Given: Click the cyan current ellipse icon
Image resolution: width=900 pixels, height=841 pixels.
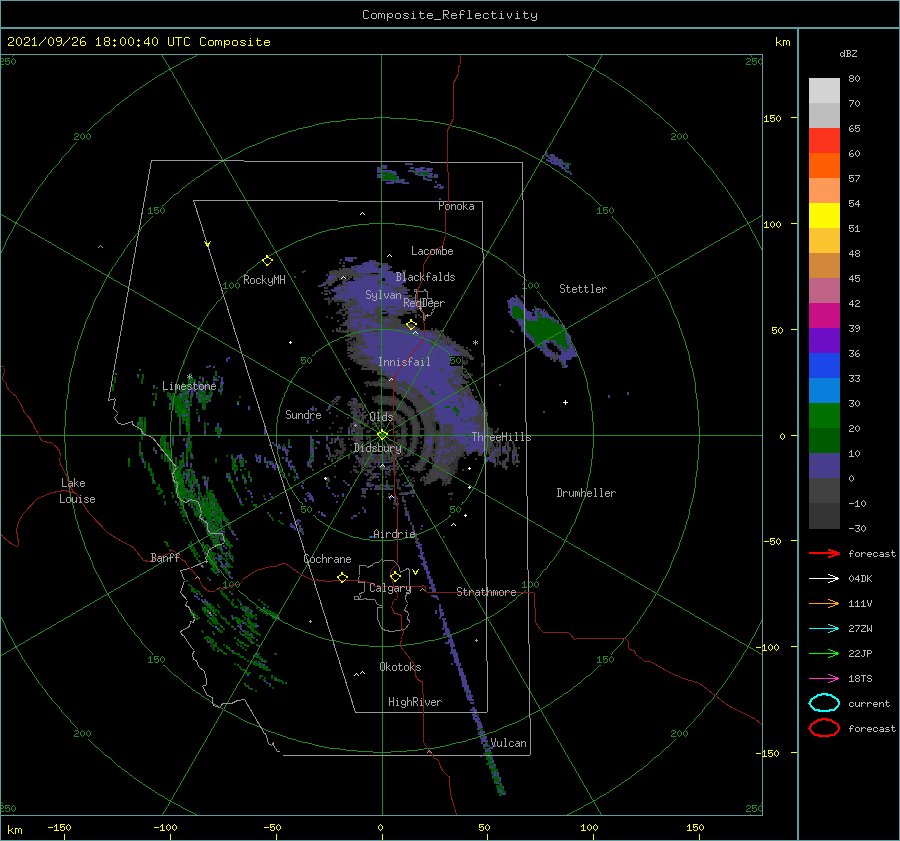Looking at the screenshot, I should [x=824, y=703].
